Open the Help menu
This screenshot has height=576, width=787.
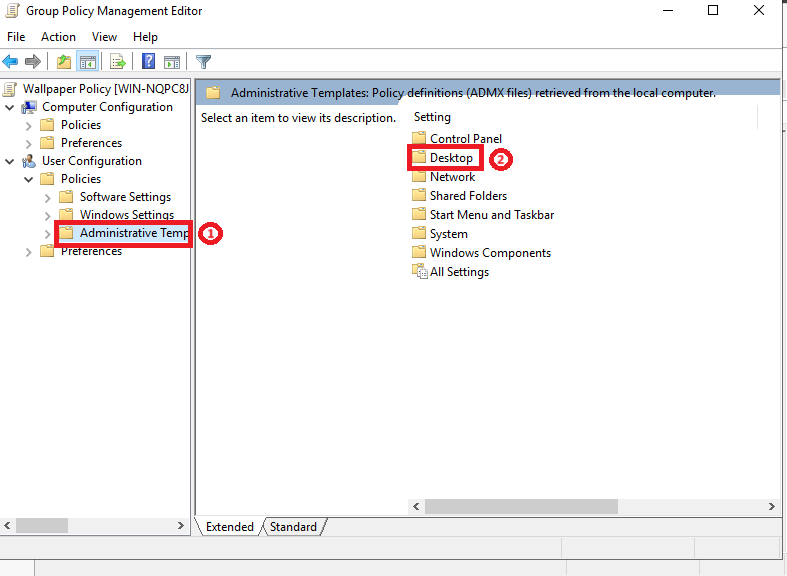146,37
